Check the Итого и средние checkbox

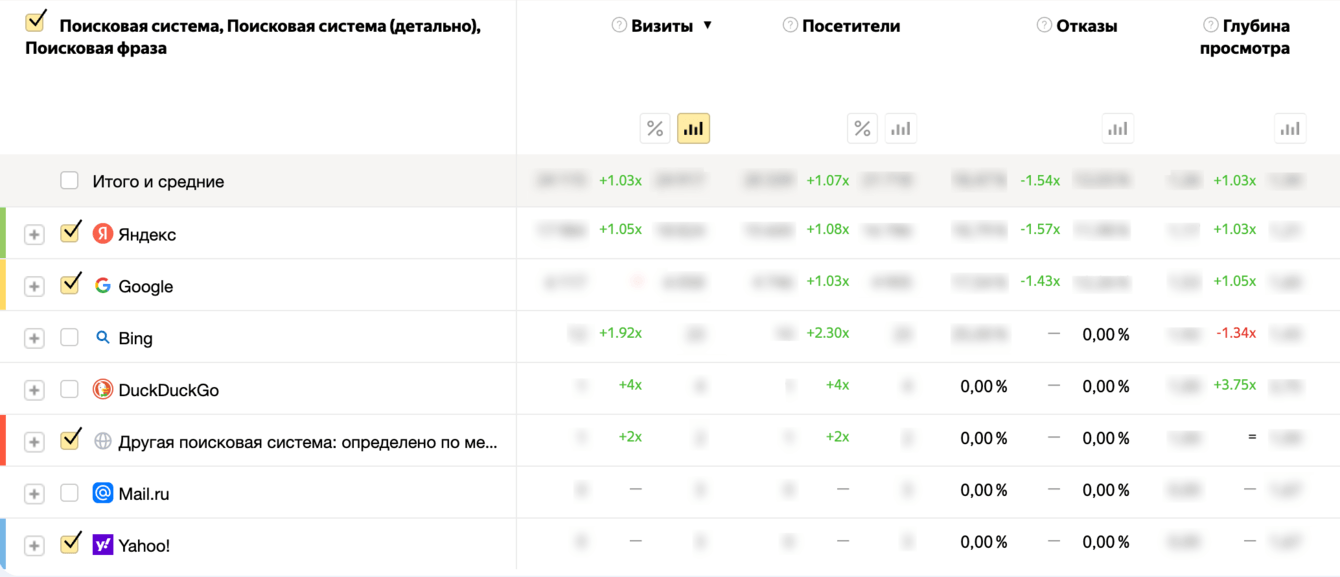pos(69,181)
